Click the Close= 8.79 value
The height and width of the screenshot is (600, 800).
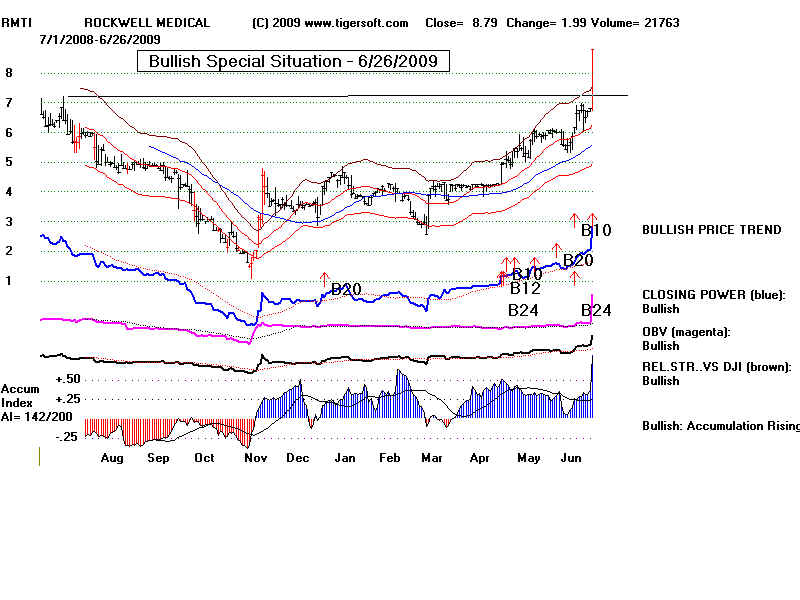pyautogui.click(x=461, y=23)
